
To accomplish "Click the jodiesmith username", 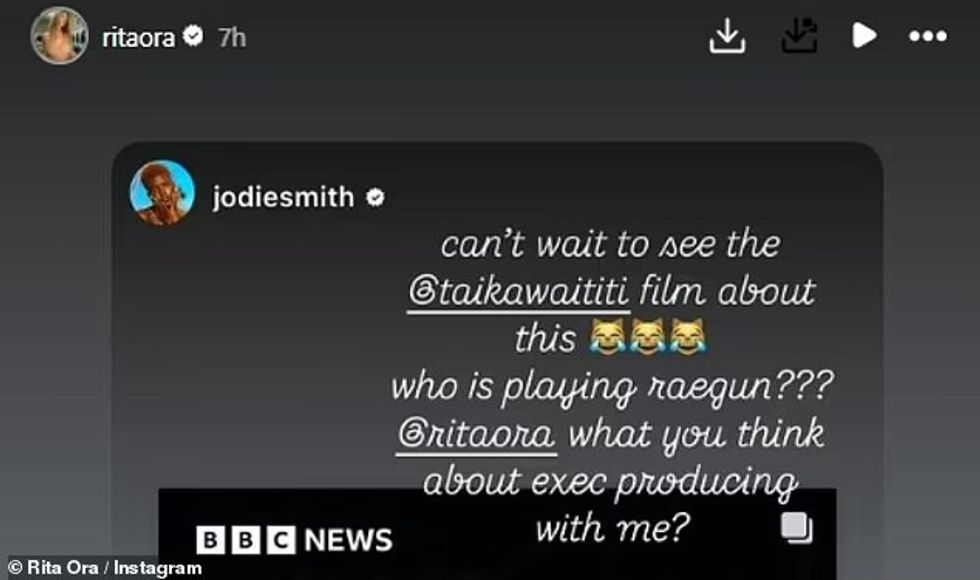I will click(x=283, y=197).
